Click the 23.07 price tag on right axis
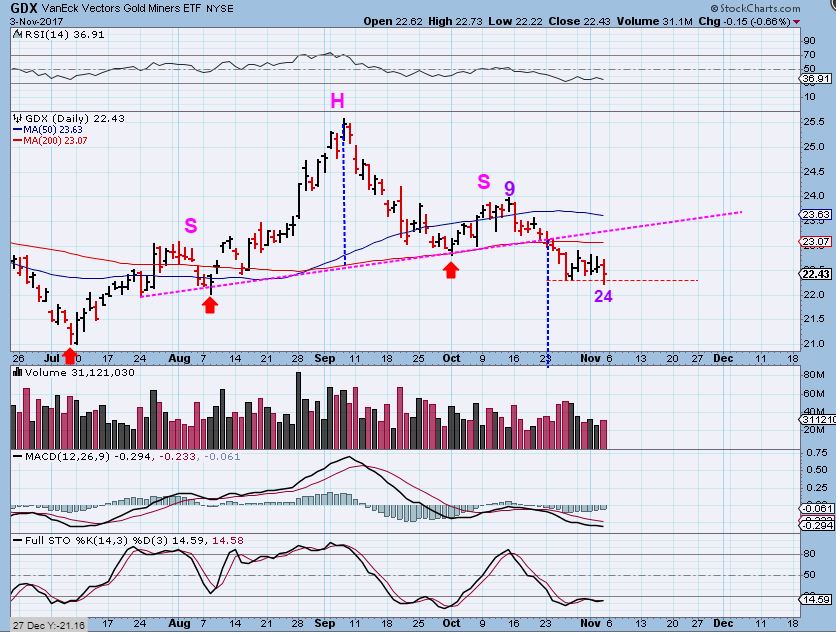The image size is (836, 633). 816,242
